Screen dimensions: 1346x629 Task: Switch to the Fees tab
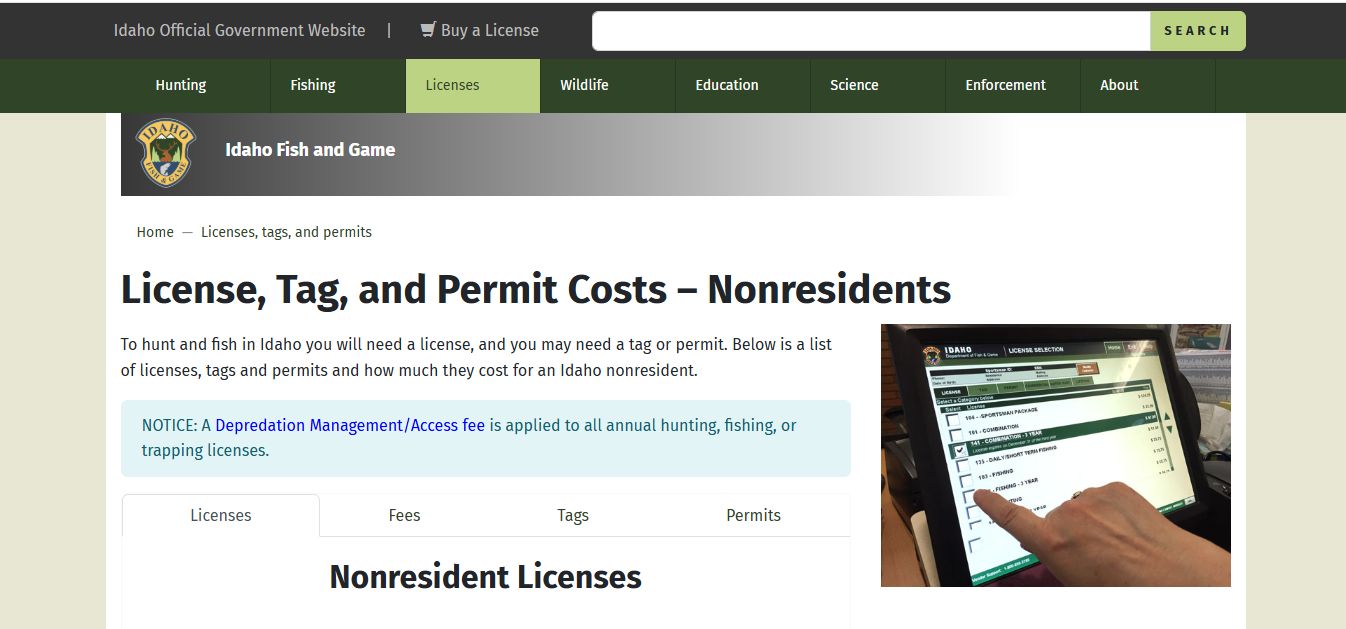tap(404, 515)
